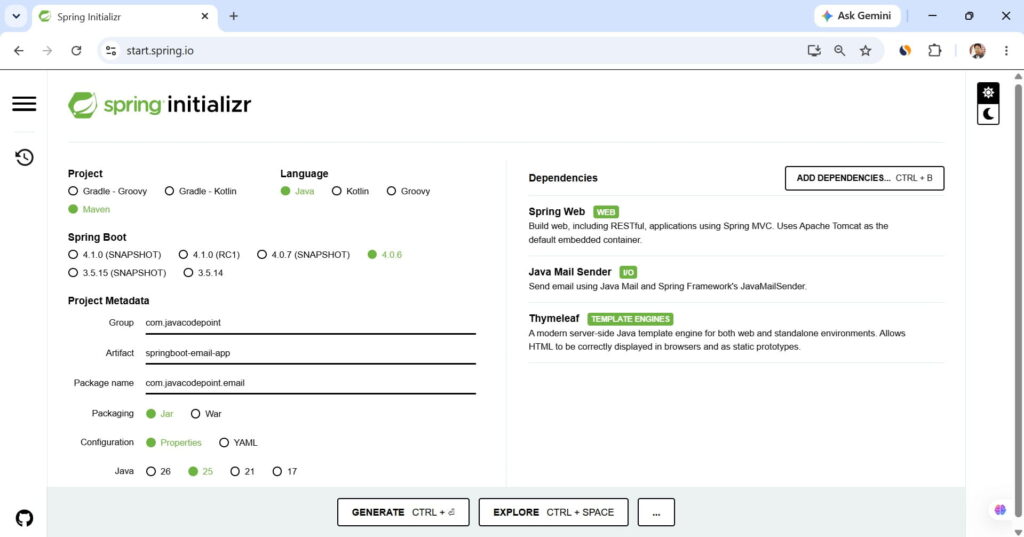
Task: Click the Artifact input field
Action: coord(310,353)
